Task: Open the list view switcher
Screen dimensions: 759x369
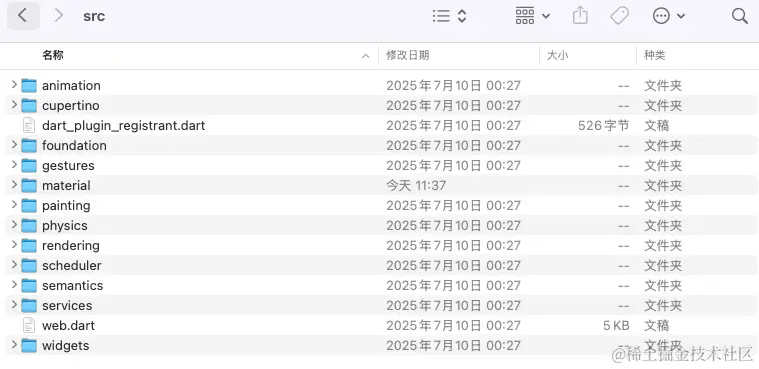Action: pyautogui.click(x=449, y=16)
